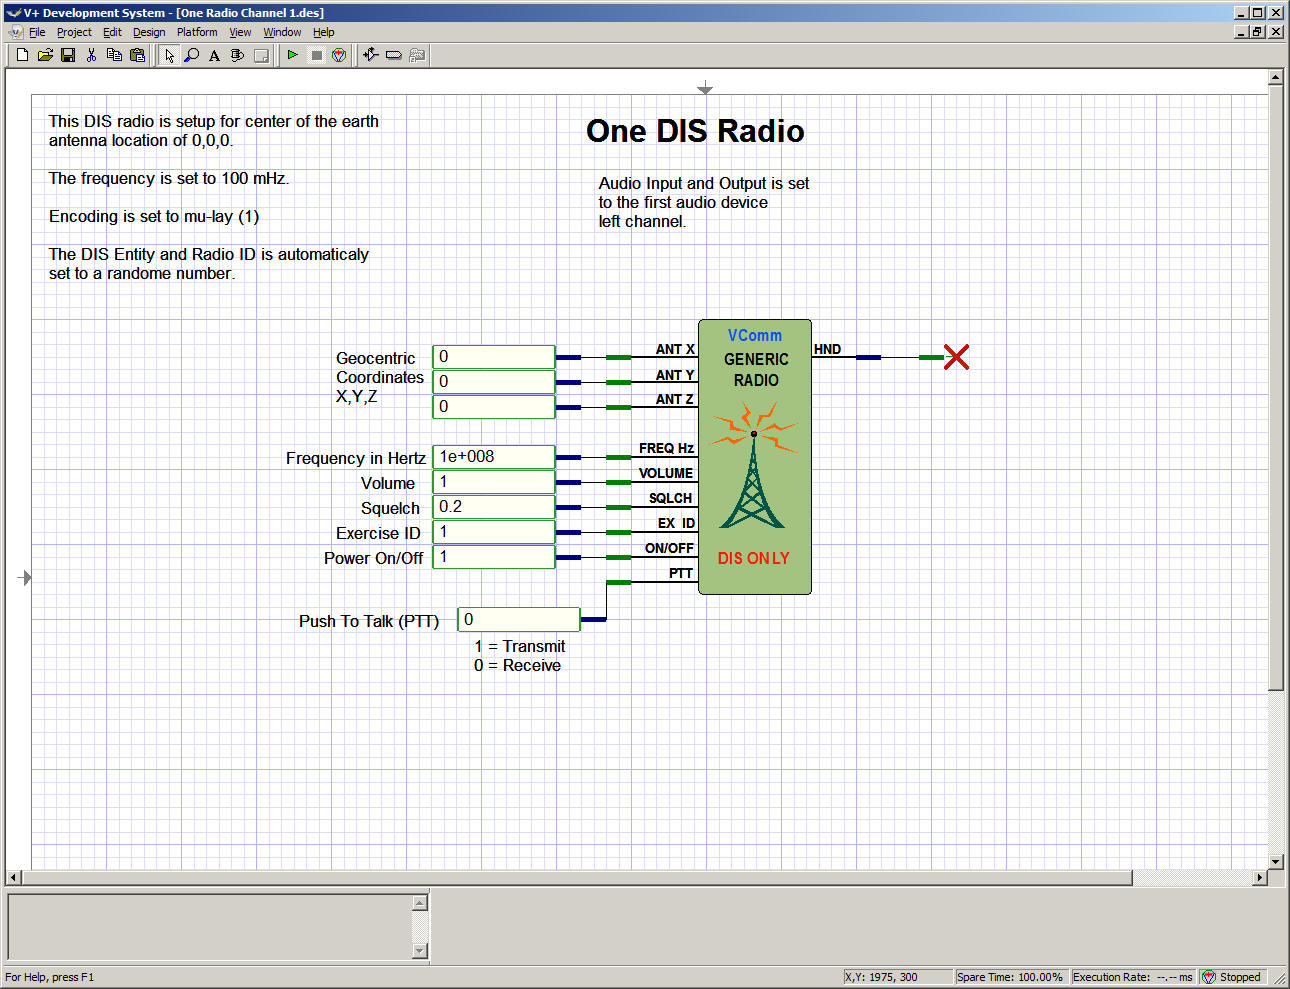The height and width of the screenshot is (989, 1290).
Task: Save the design with the floppy icon
Action: pyautogui.click(x=68, y=55)
